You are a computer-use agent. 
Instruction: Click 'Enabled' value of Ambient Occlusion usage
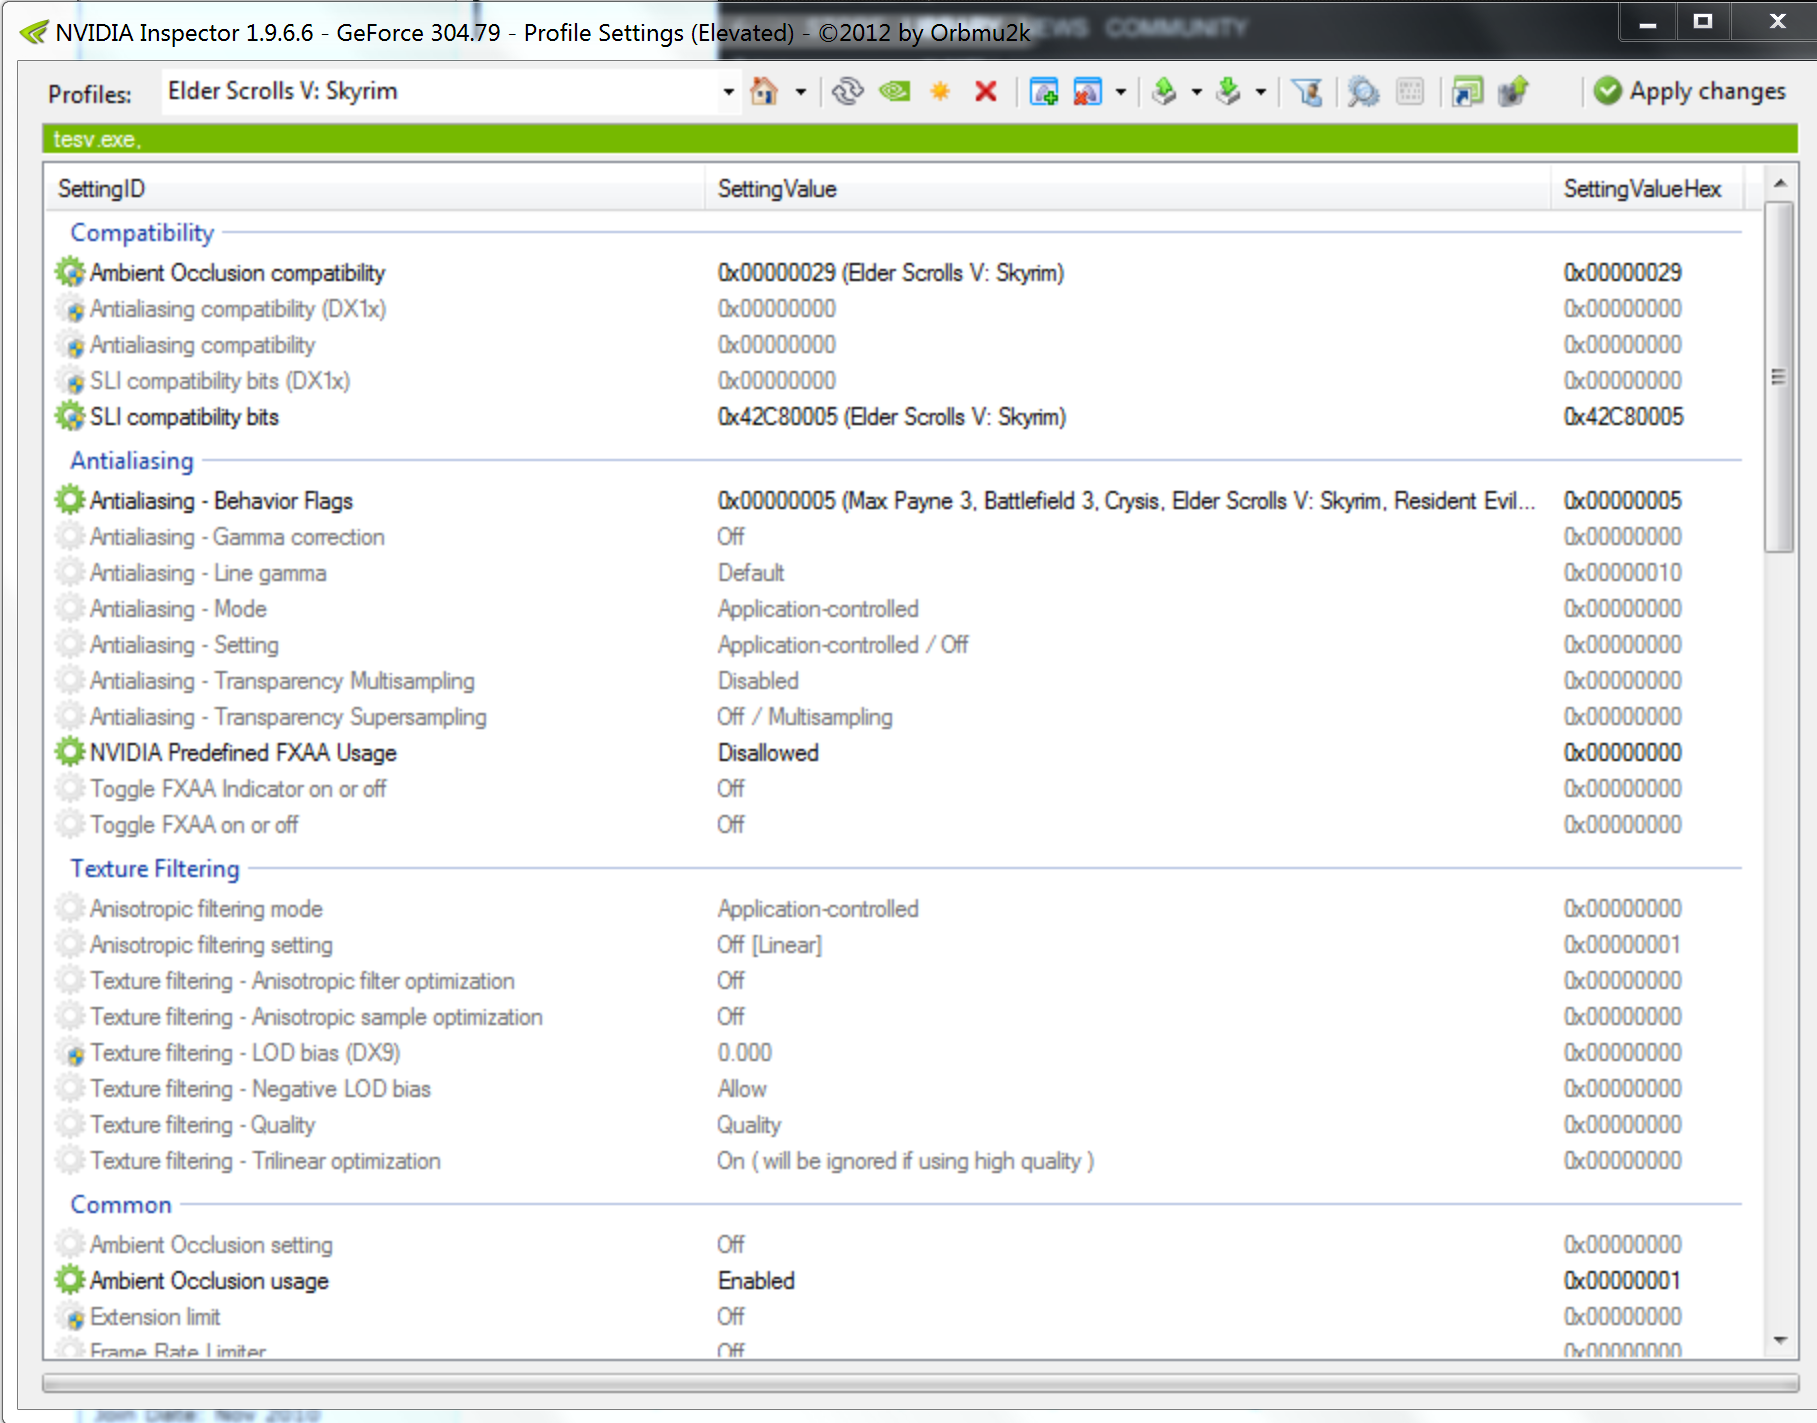coord(756,1281)
